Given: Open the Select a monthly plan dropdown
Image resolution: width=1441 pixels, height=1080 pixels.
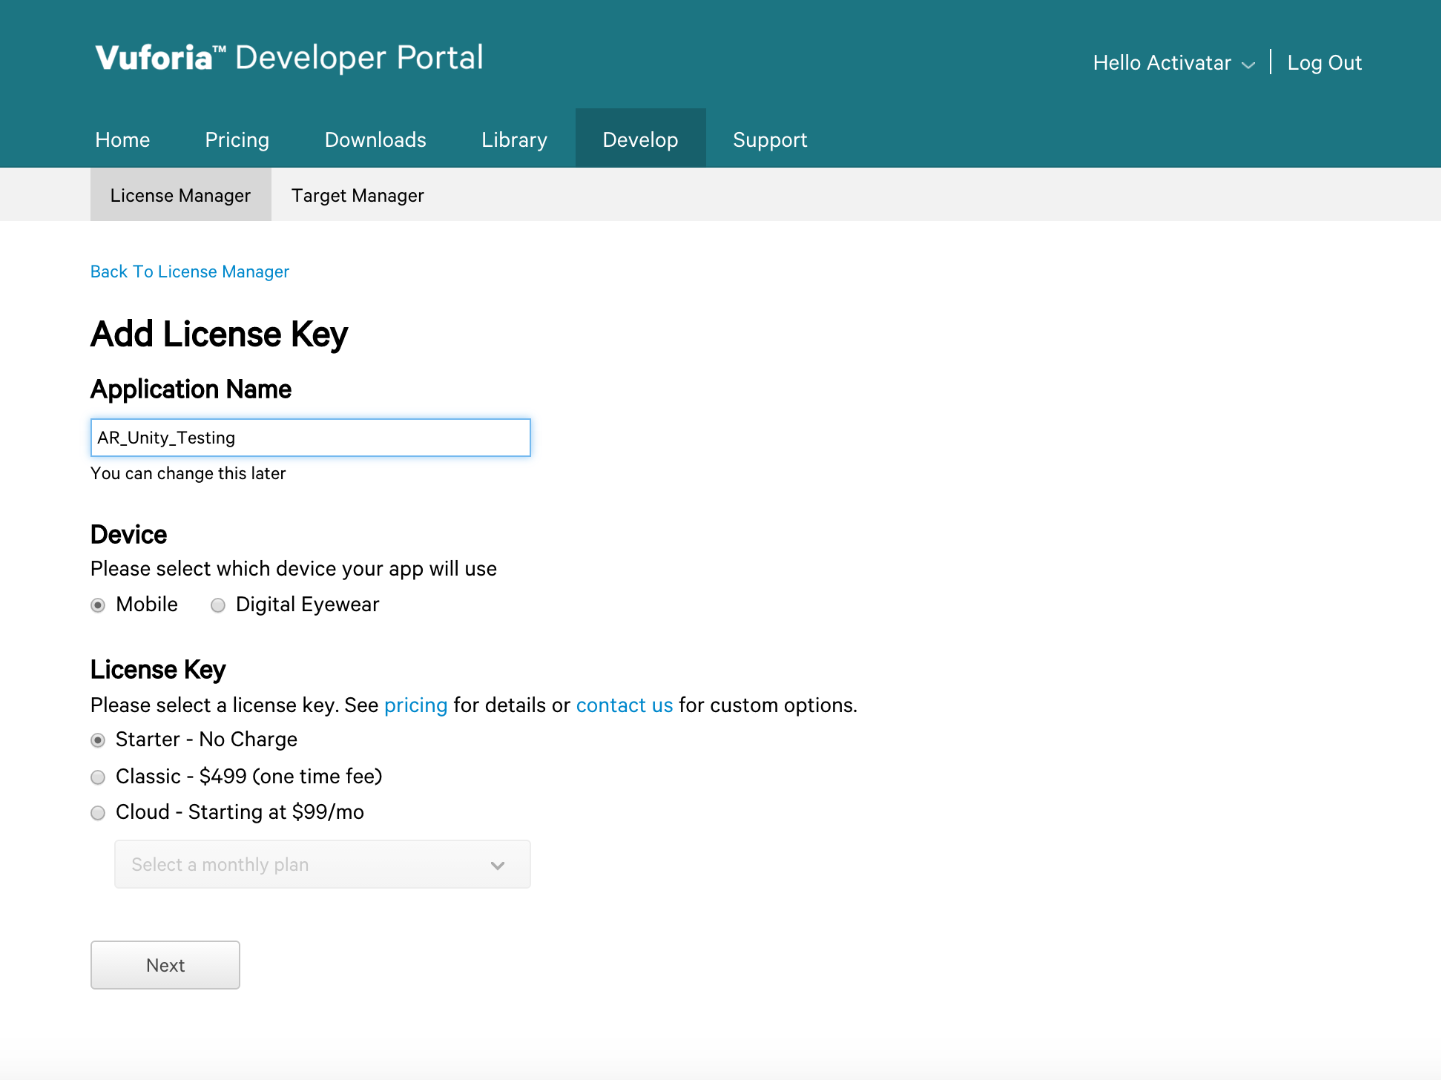Looking at the screenshot, I should [322, 865].
